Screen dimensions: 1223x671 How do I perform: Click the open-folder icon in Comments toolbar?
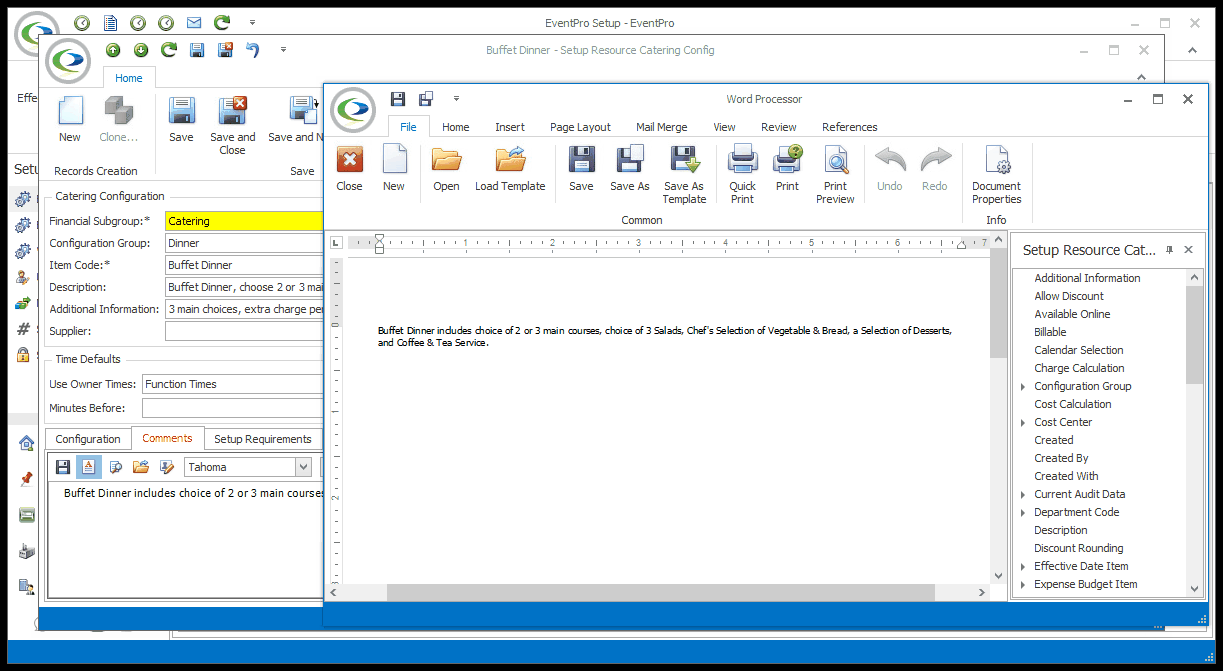141,467
